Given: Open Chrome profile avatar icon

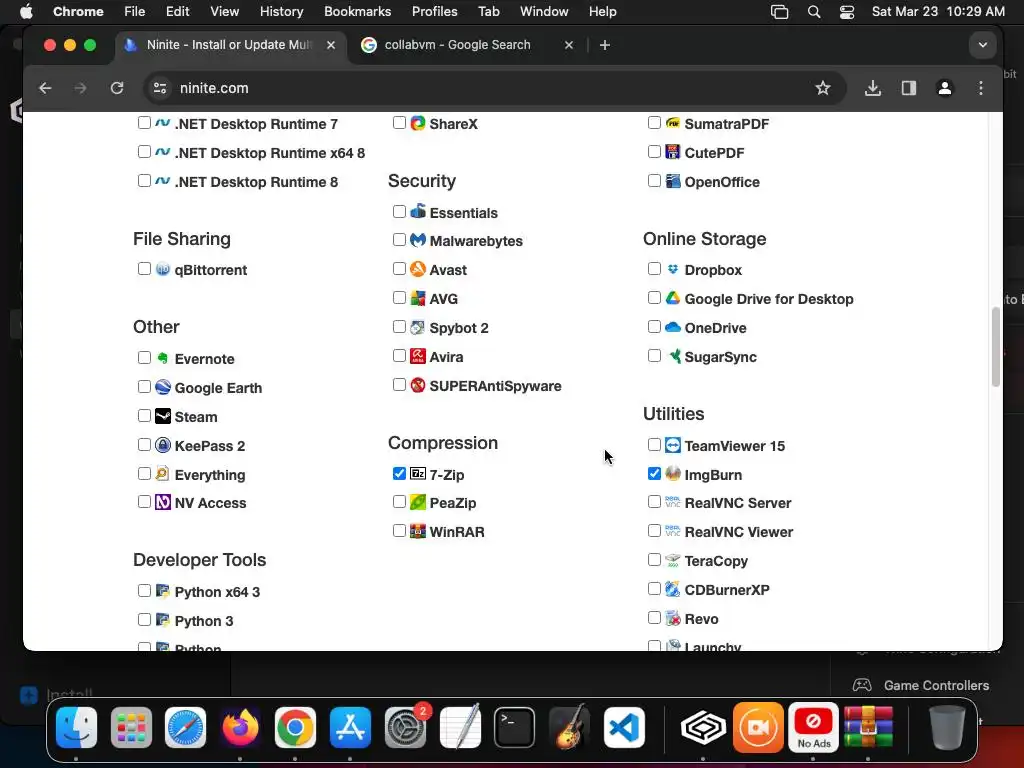Looking at the screenshot, I should pos(944,88).
